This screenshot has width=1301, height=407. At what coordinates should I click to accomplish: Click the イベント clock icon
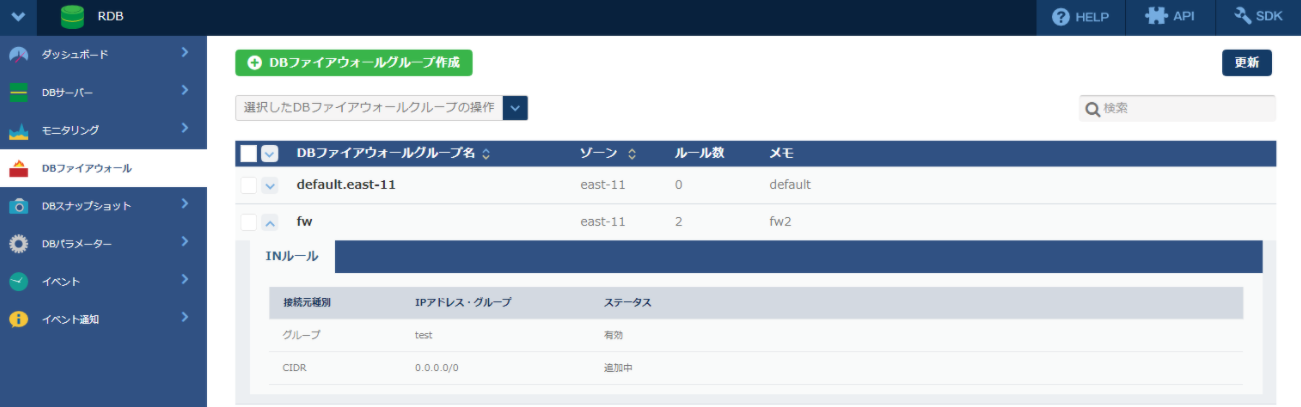(x=19, y=282)
